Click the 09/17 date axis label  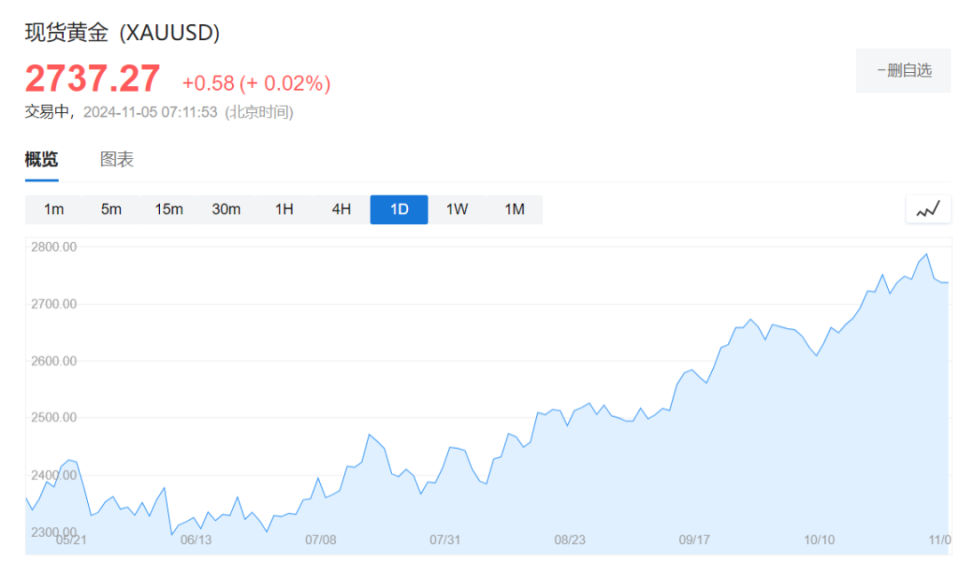[x=694, y=540]
